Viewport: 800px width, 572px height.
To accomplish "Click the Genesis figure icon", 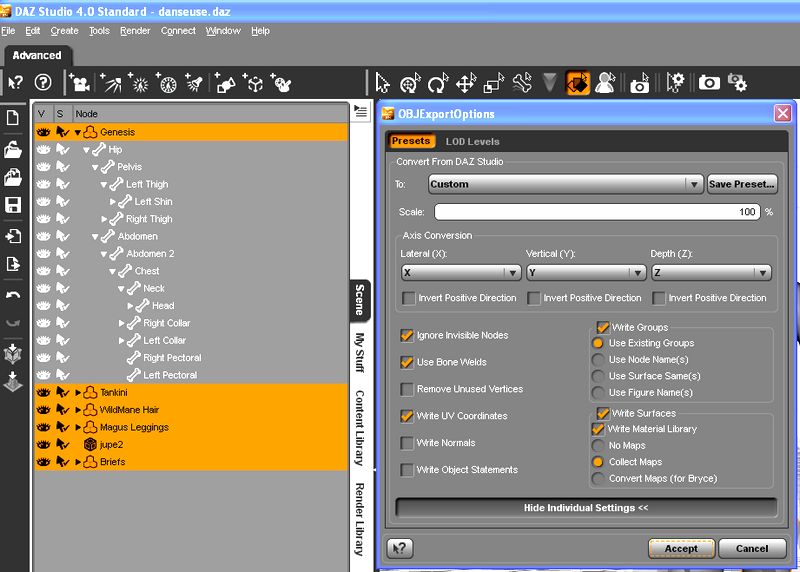I will (90, 132).
